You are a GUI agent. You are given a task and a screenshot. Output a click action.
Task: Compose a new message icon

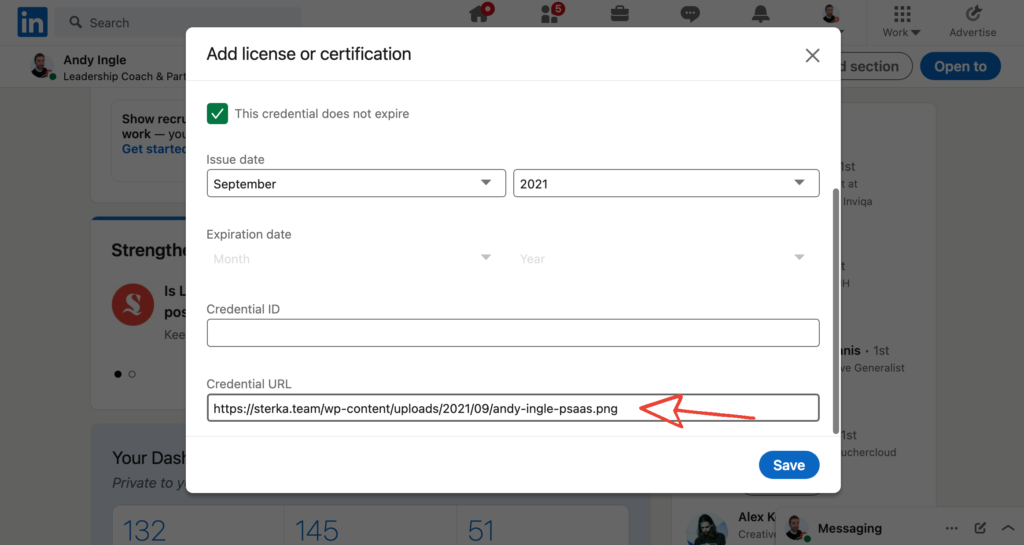coord(980,528)
